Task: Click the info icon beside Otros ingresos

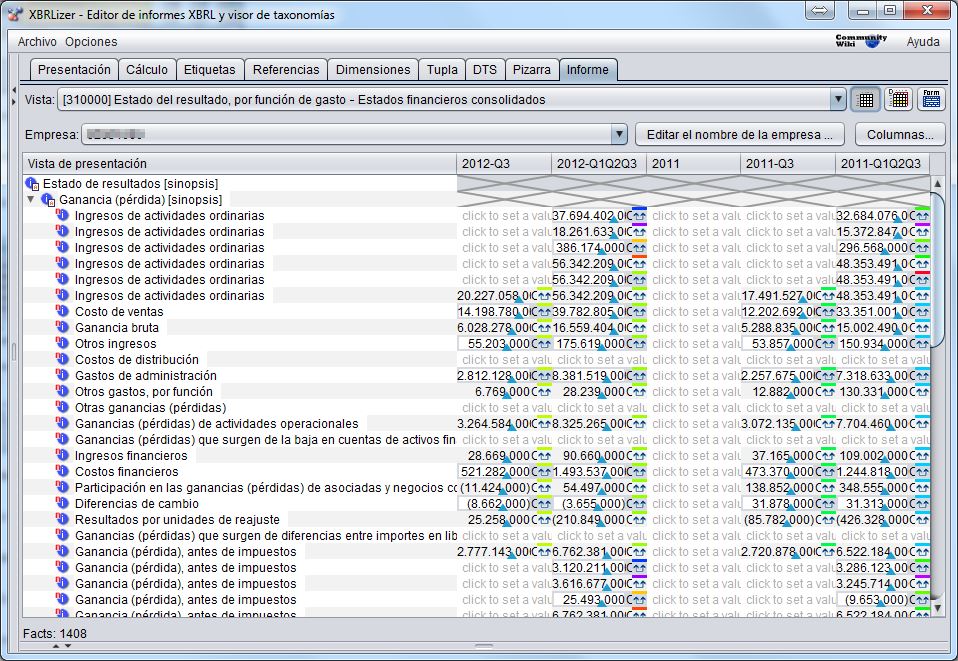Action: [x=62, y=343]
